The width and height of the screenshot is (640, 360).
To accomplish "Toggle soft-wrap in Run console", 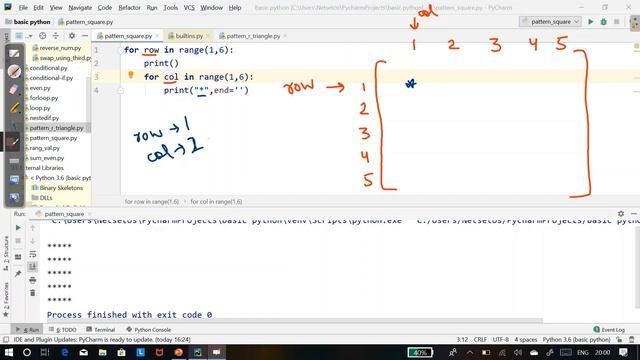I will (33, 254).
